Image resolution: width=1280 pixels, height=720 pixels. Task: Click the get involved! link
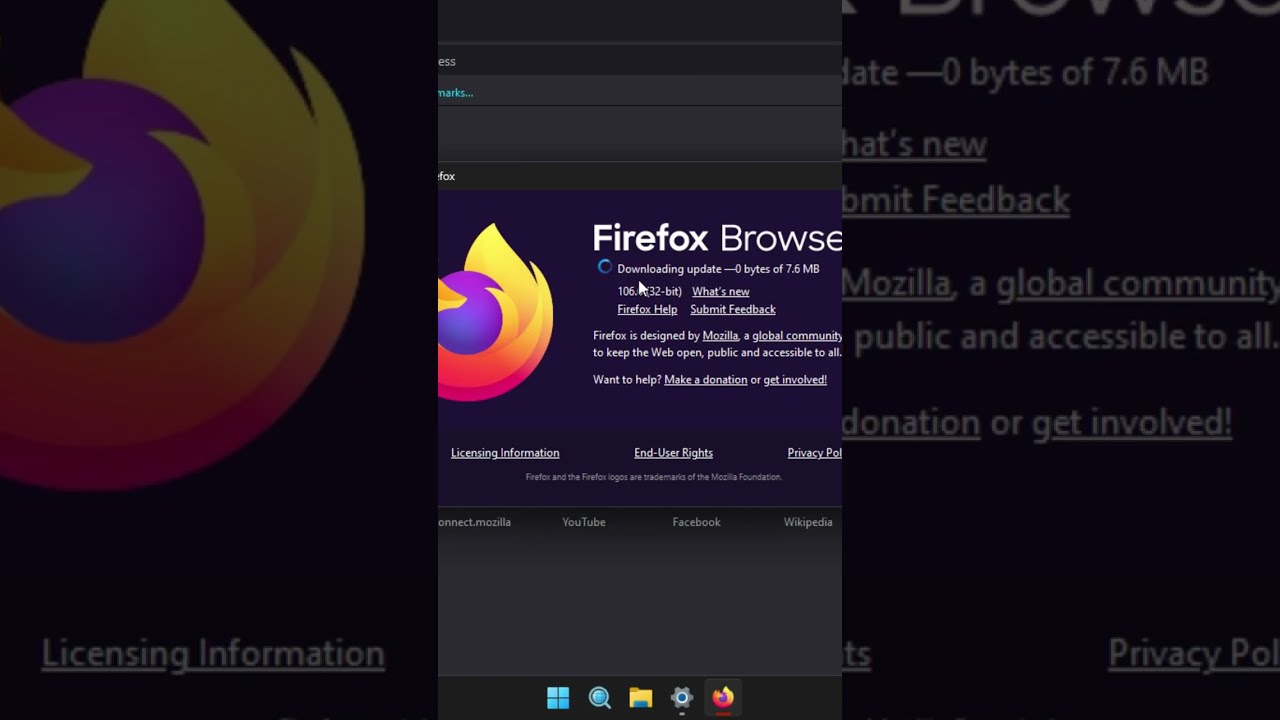[x=795, y=379]
